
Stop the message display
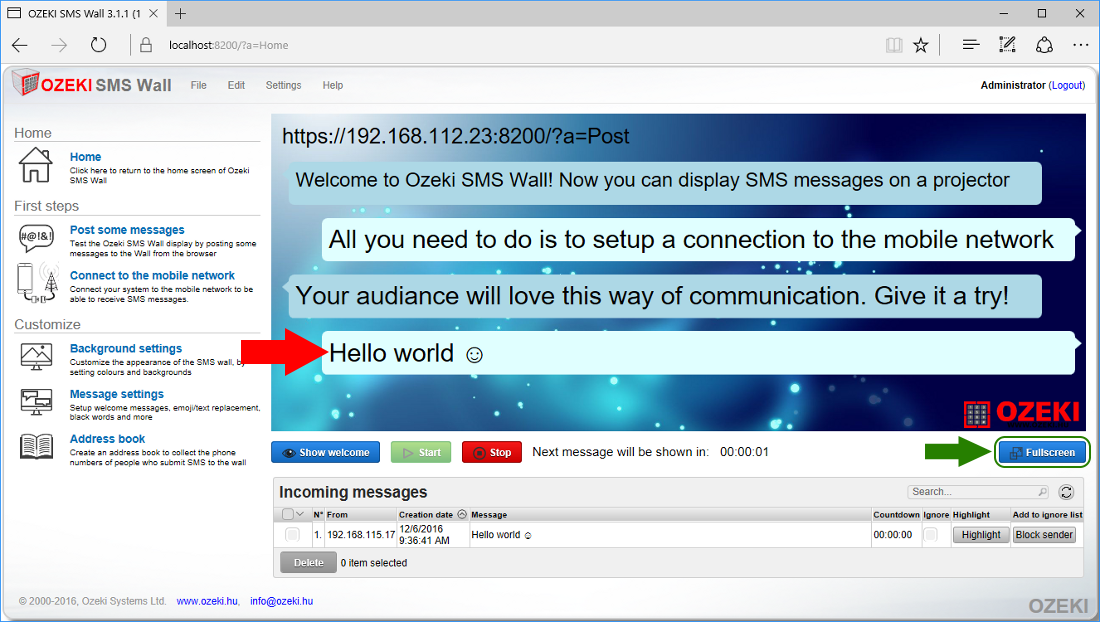(492, 452)
